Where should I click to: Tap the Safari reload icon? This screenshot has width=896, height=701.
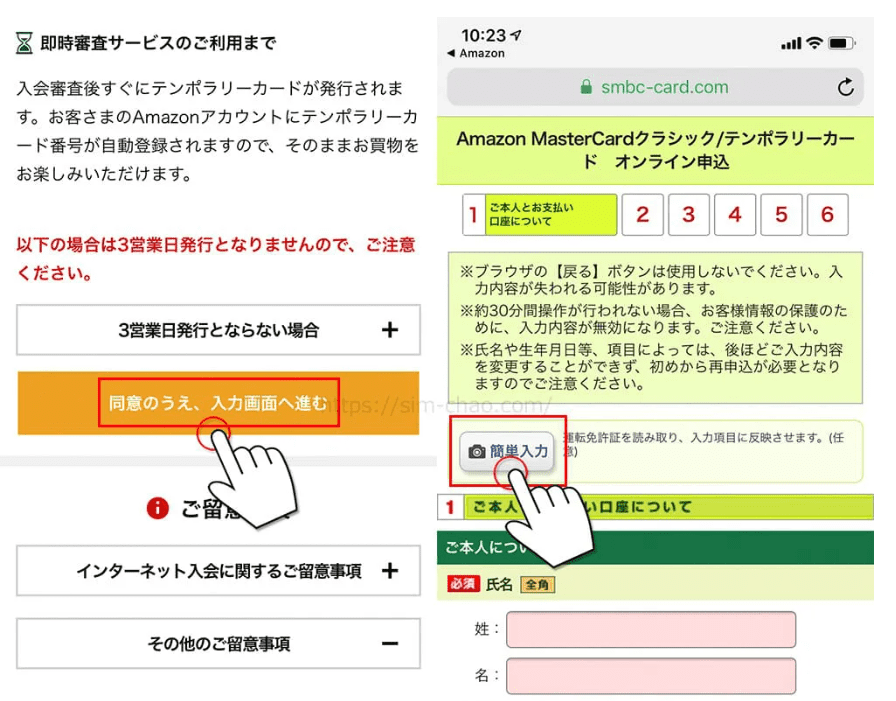pos(846,87)
